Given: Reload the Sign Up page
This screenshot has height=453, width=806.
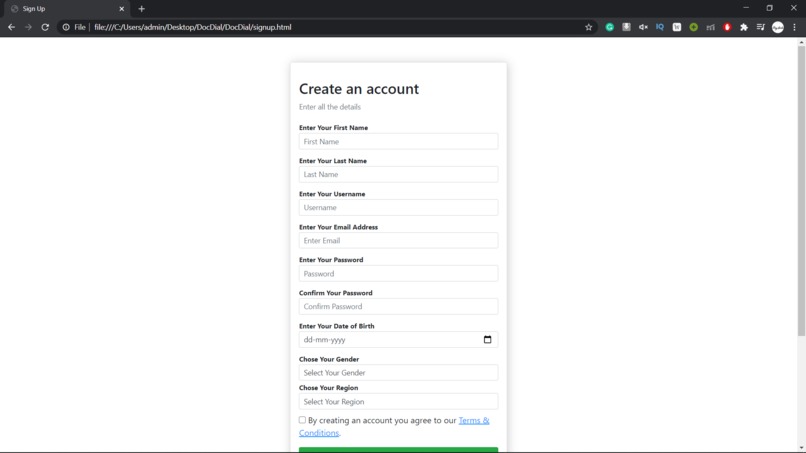Looking at the screenshot, I should pos(45,27).
